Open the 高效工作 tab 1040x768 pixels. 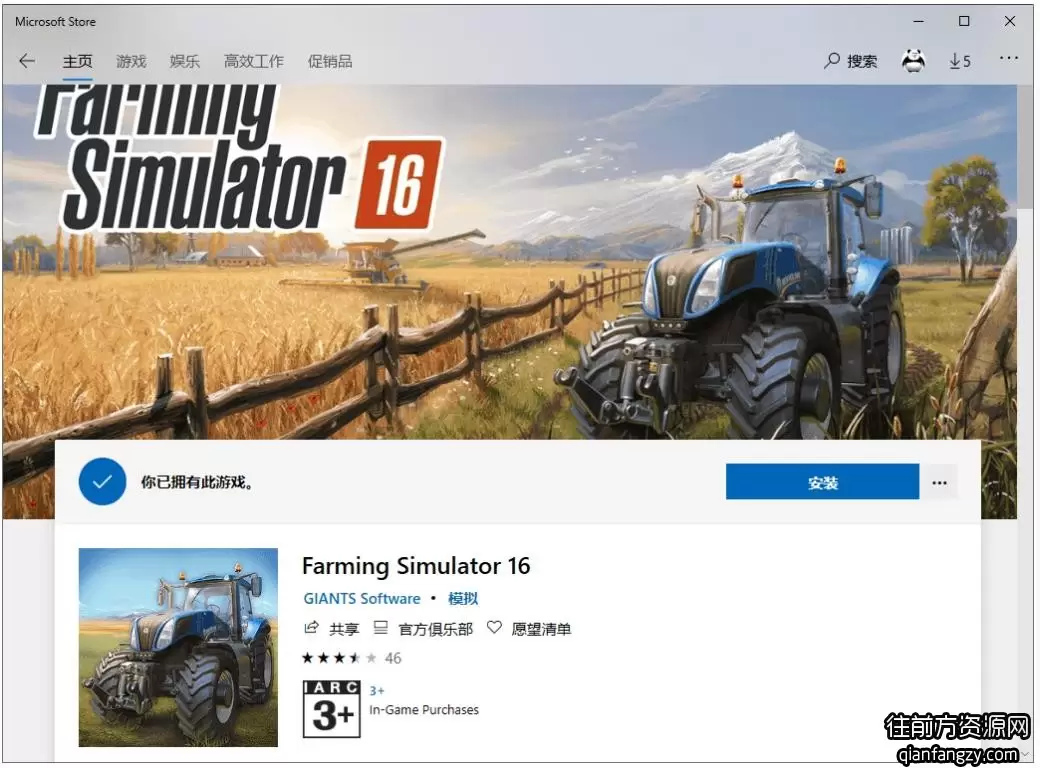point(253,62)
